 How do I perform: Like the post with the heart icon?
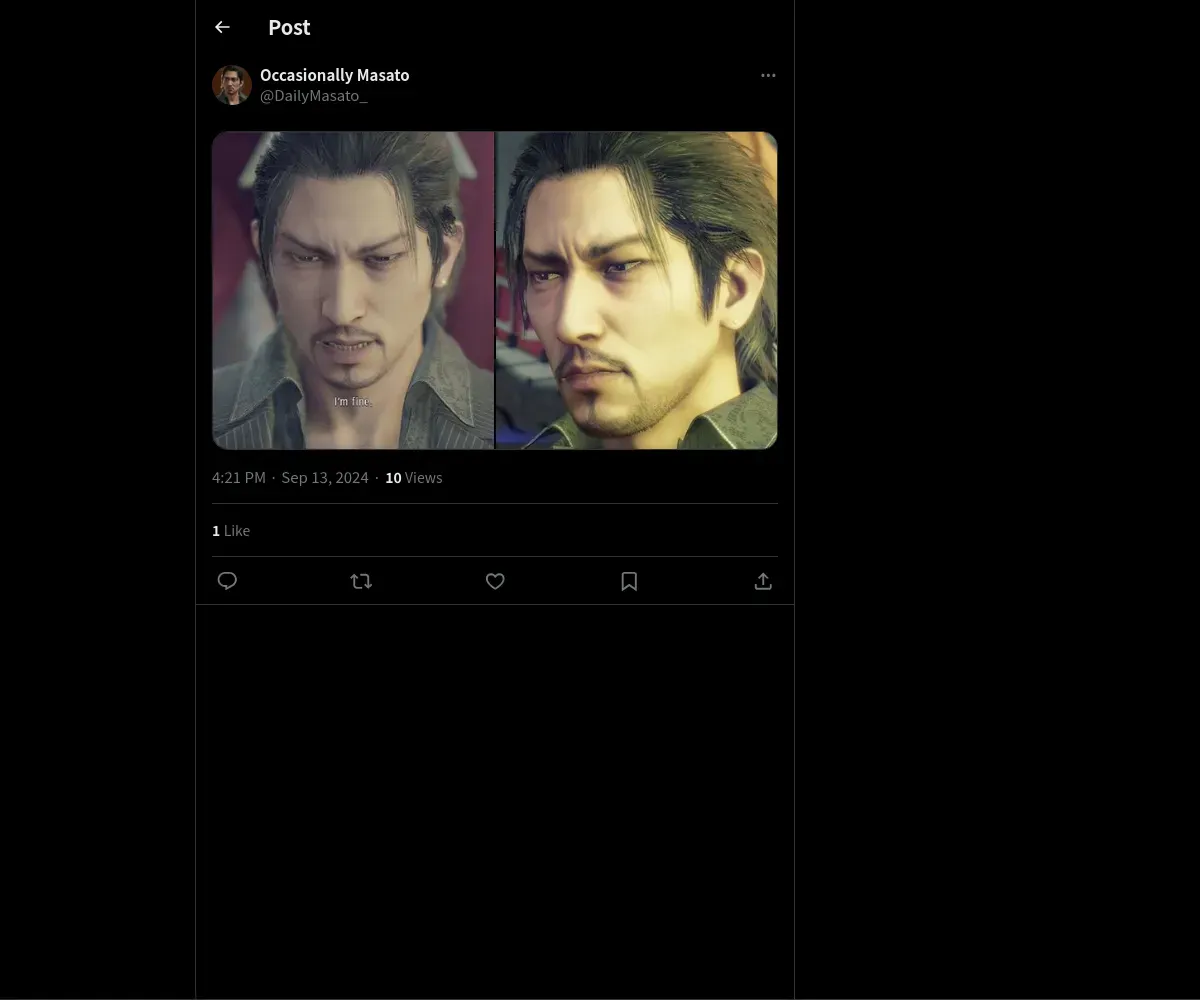pos(495,581)
